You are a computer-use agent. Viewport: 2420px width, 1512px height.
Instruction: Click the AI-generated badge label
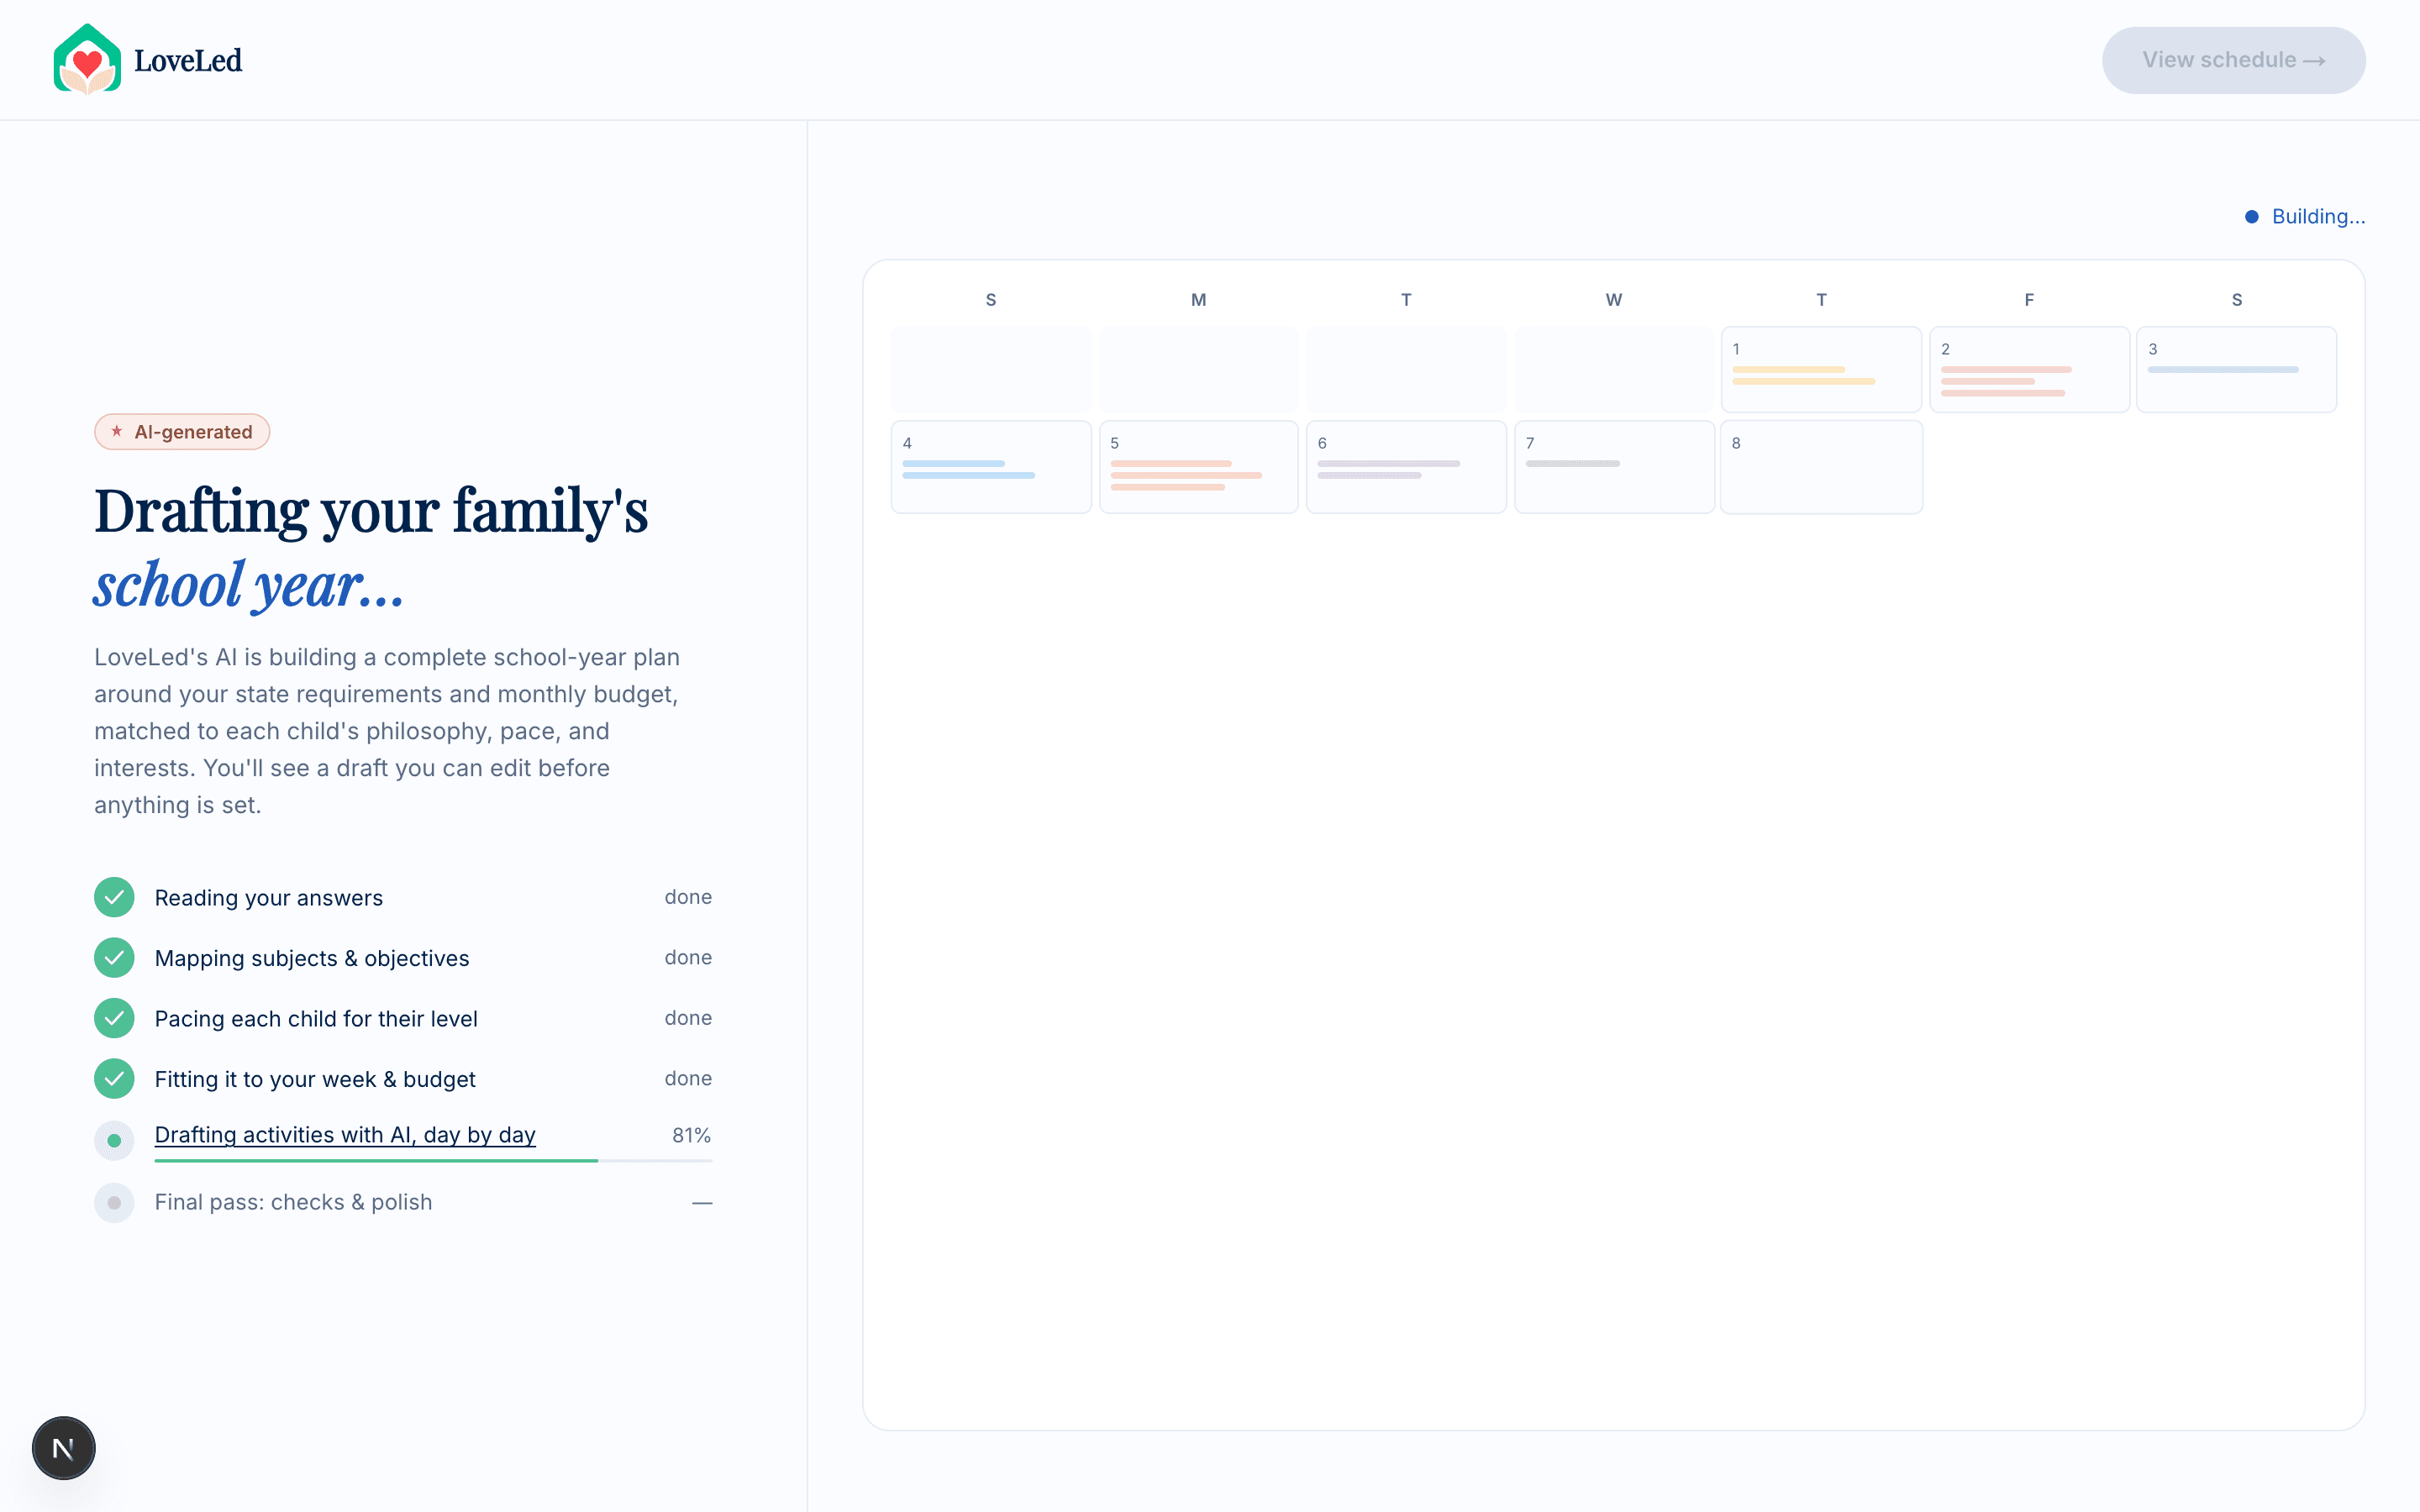click(193, 432)
